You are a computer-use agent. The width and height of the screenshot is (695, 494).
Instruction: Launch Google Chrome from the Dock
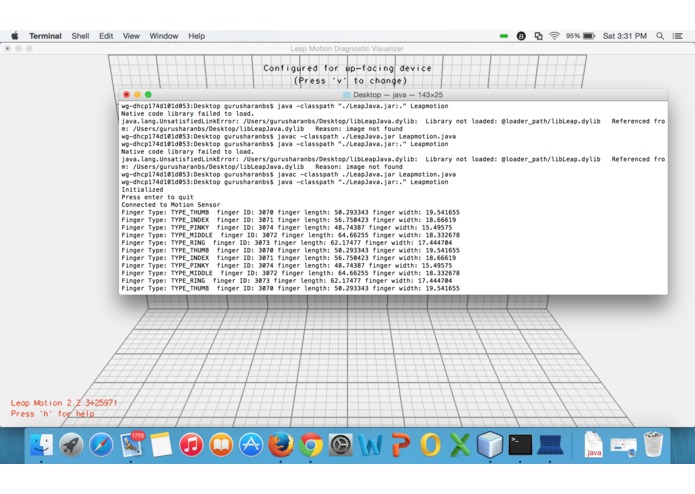coord(311,444)
